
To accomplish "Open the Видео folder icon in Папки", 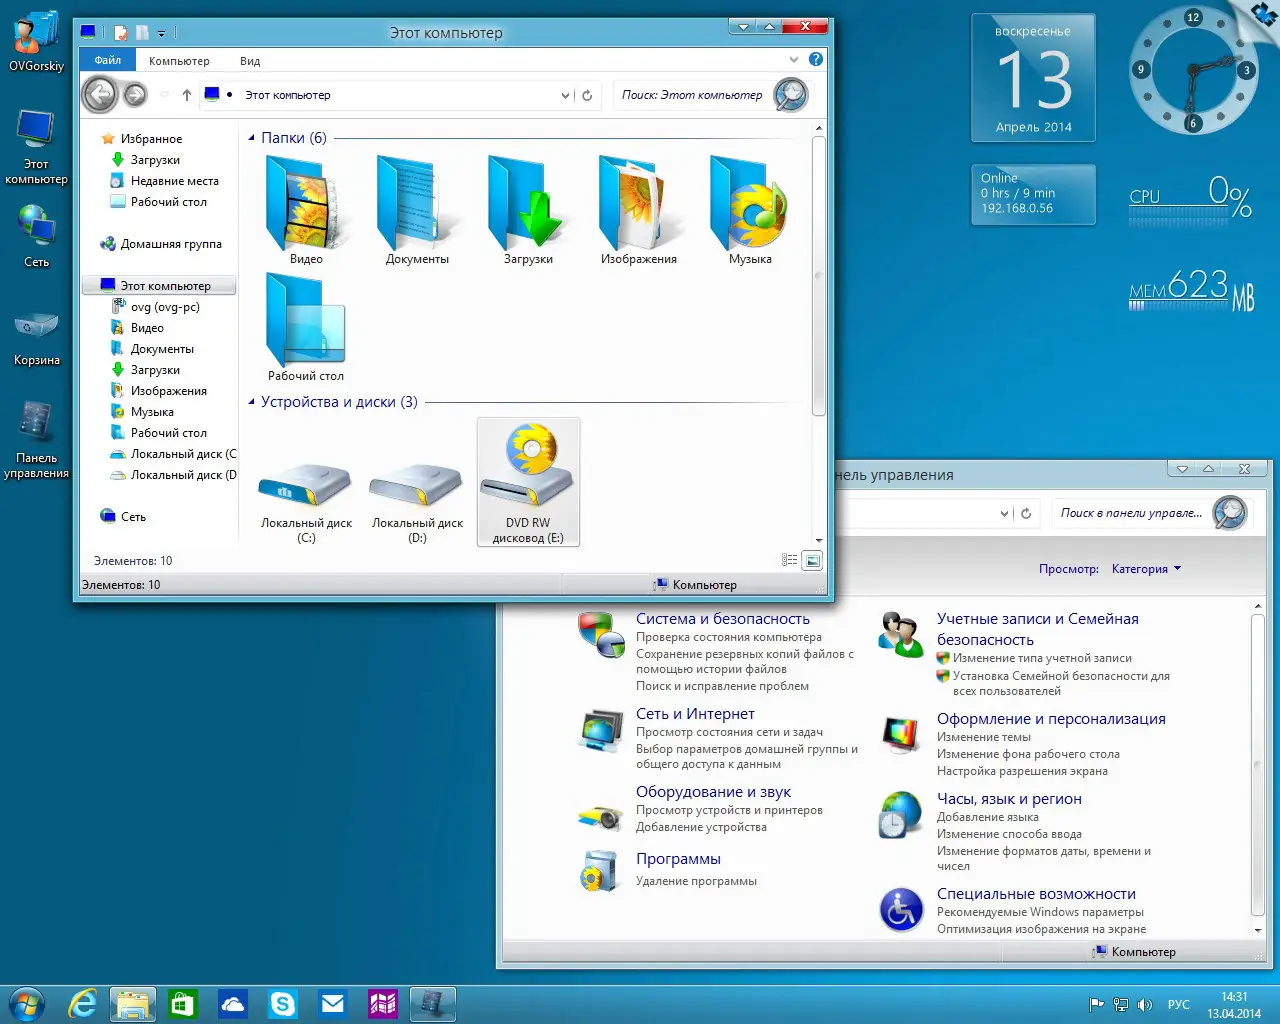I will (x=306, y=203).
